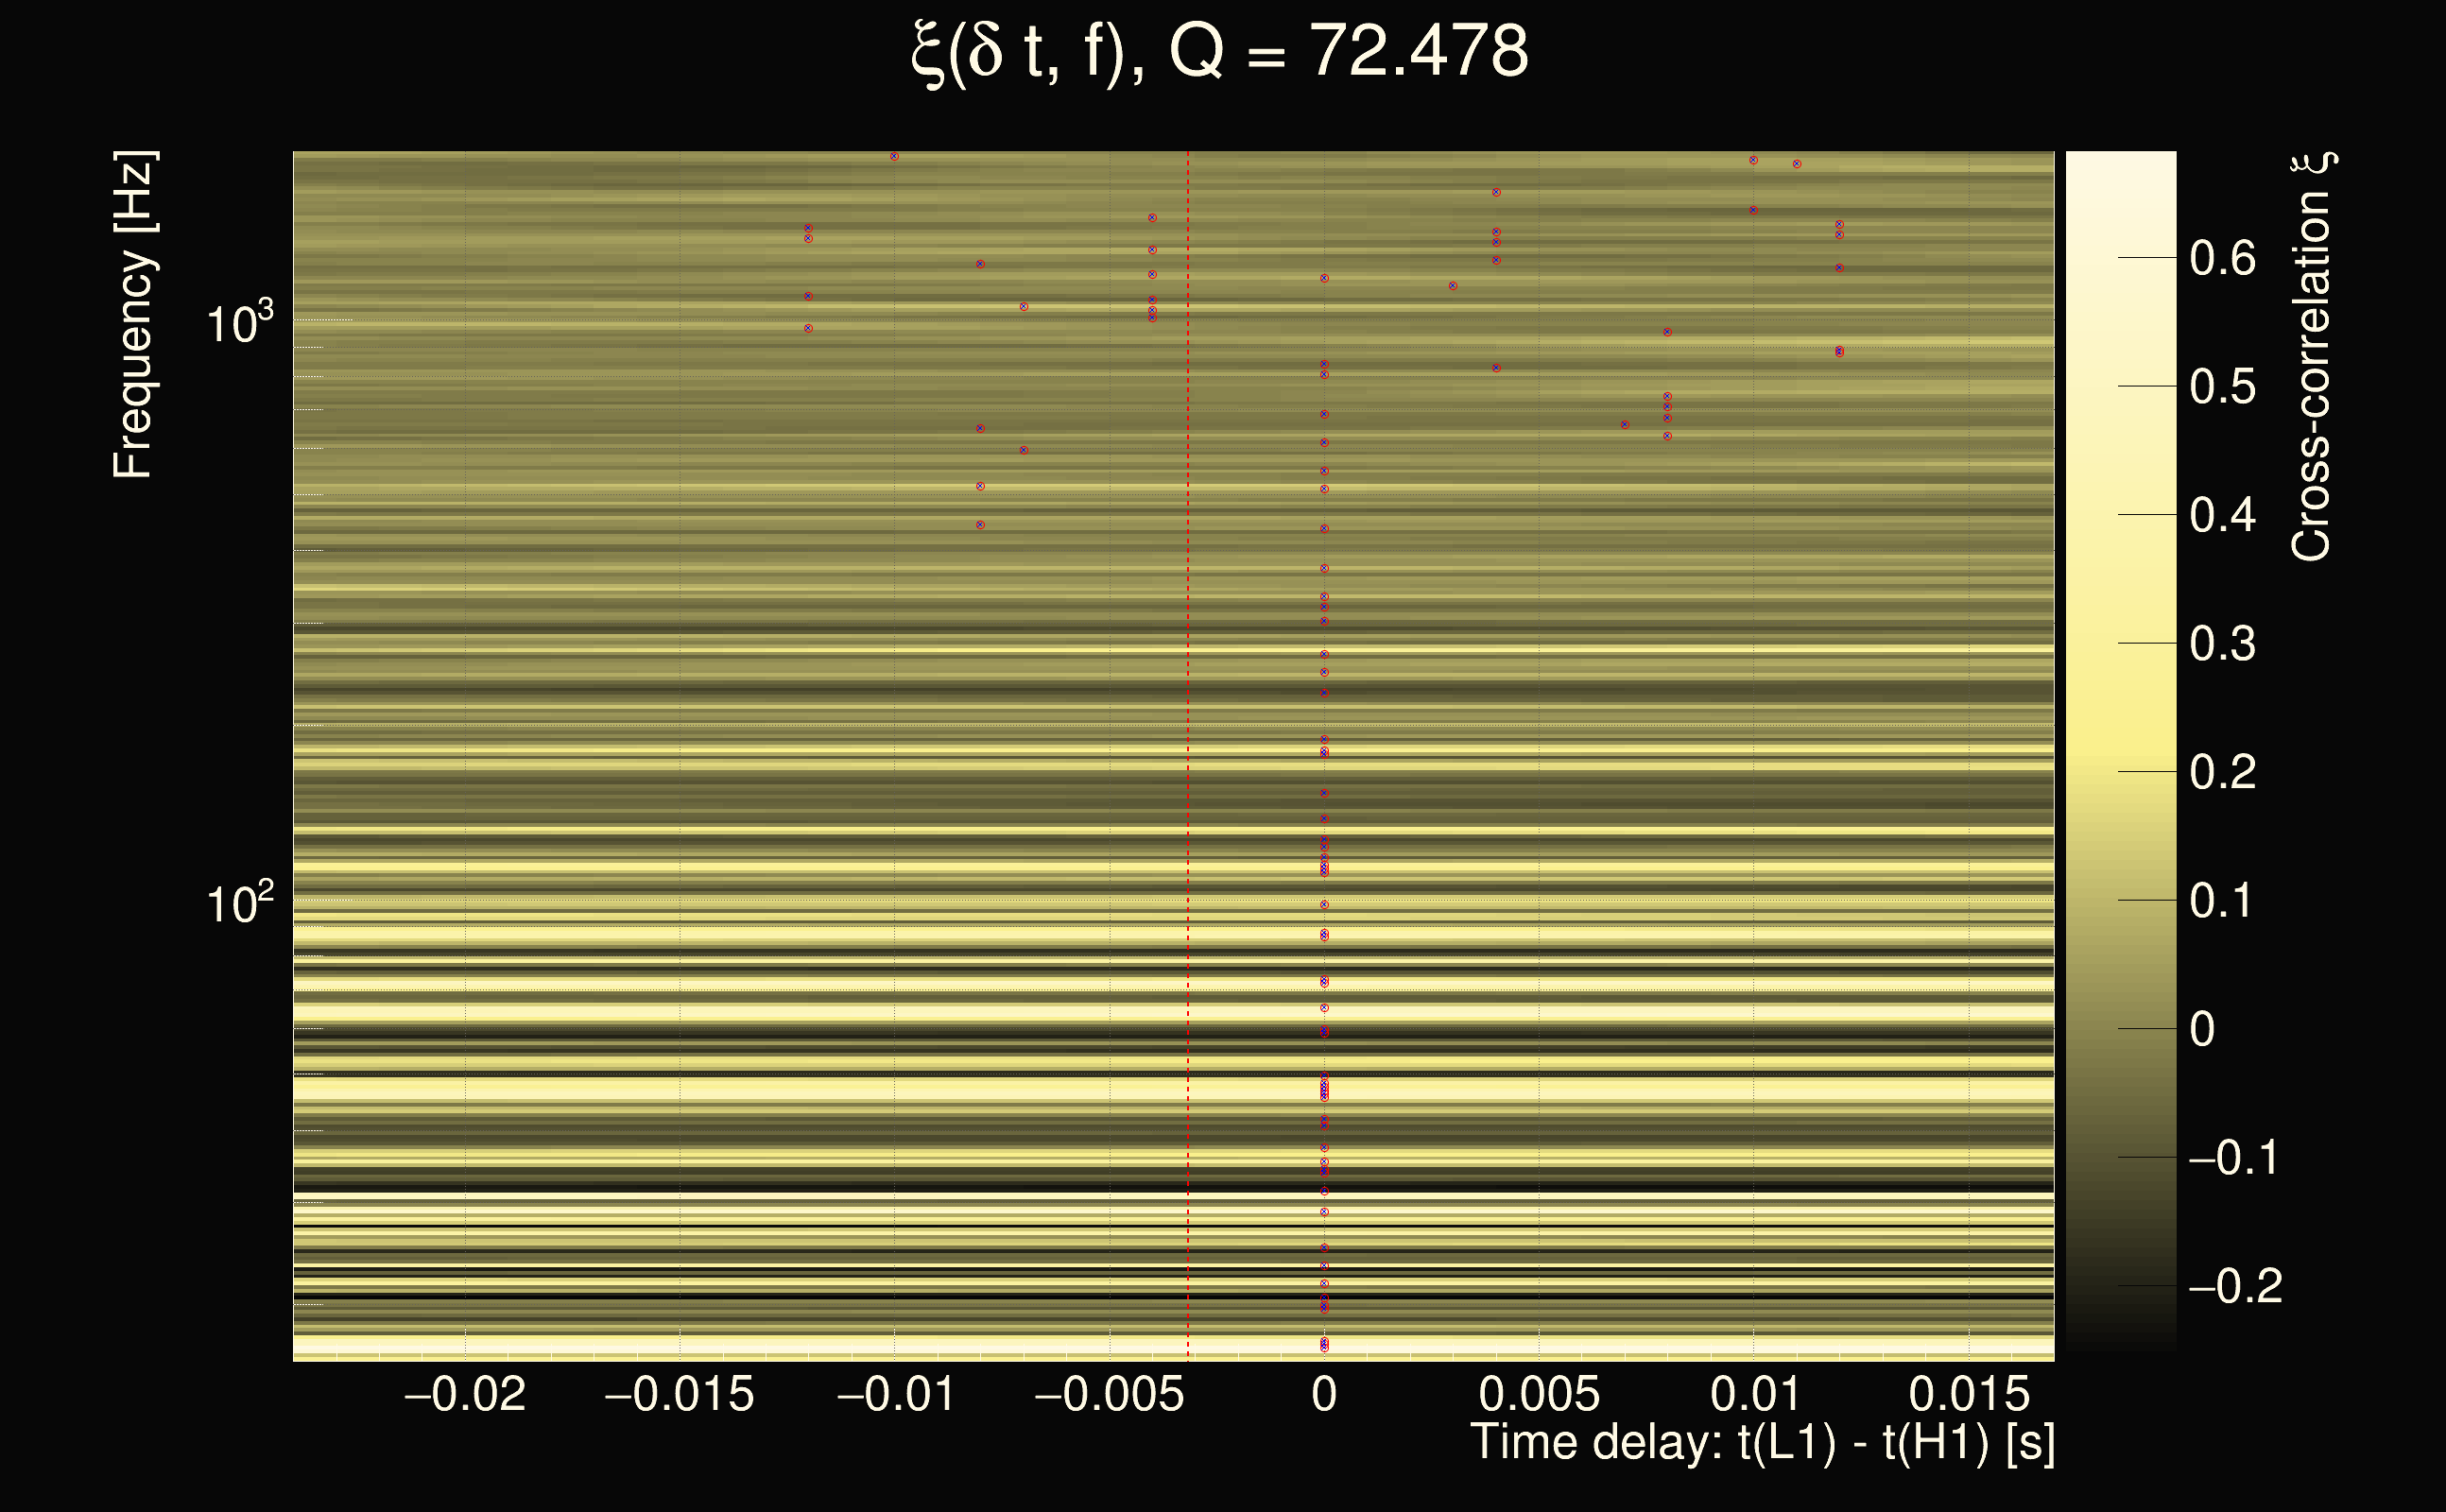Select the topmost marker at delay −0.01
Viewport: 2446px width, 1512px height.
click(894, 157)
